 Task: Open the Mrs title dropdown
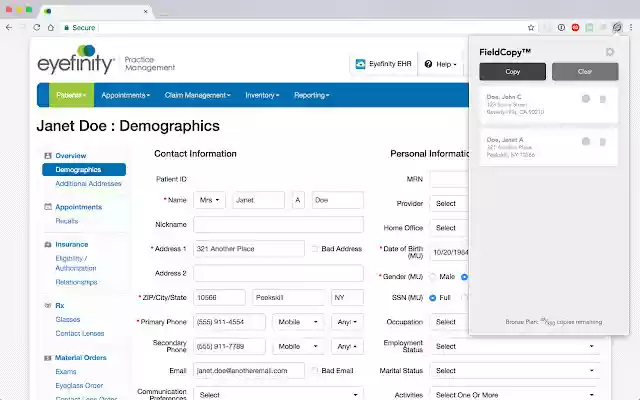[x=209, y=200]
